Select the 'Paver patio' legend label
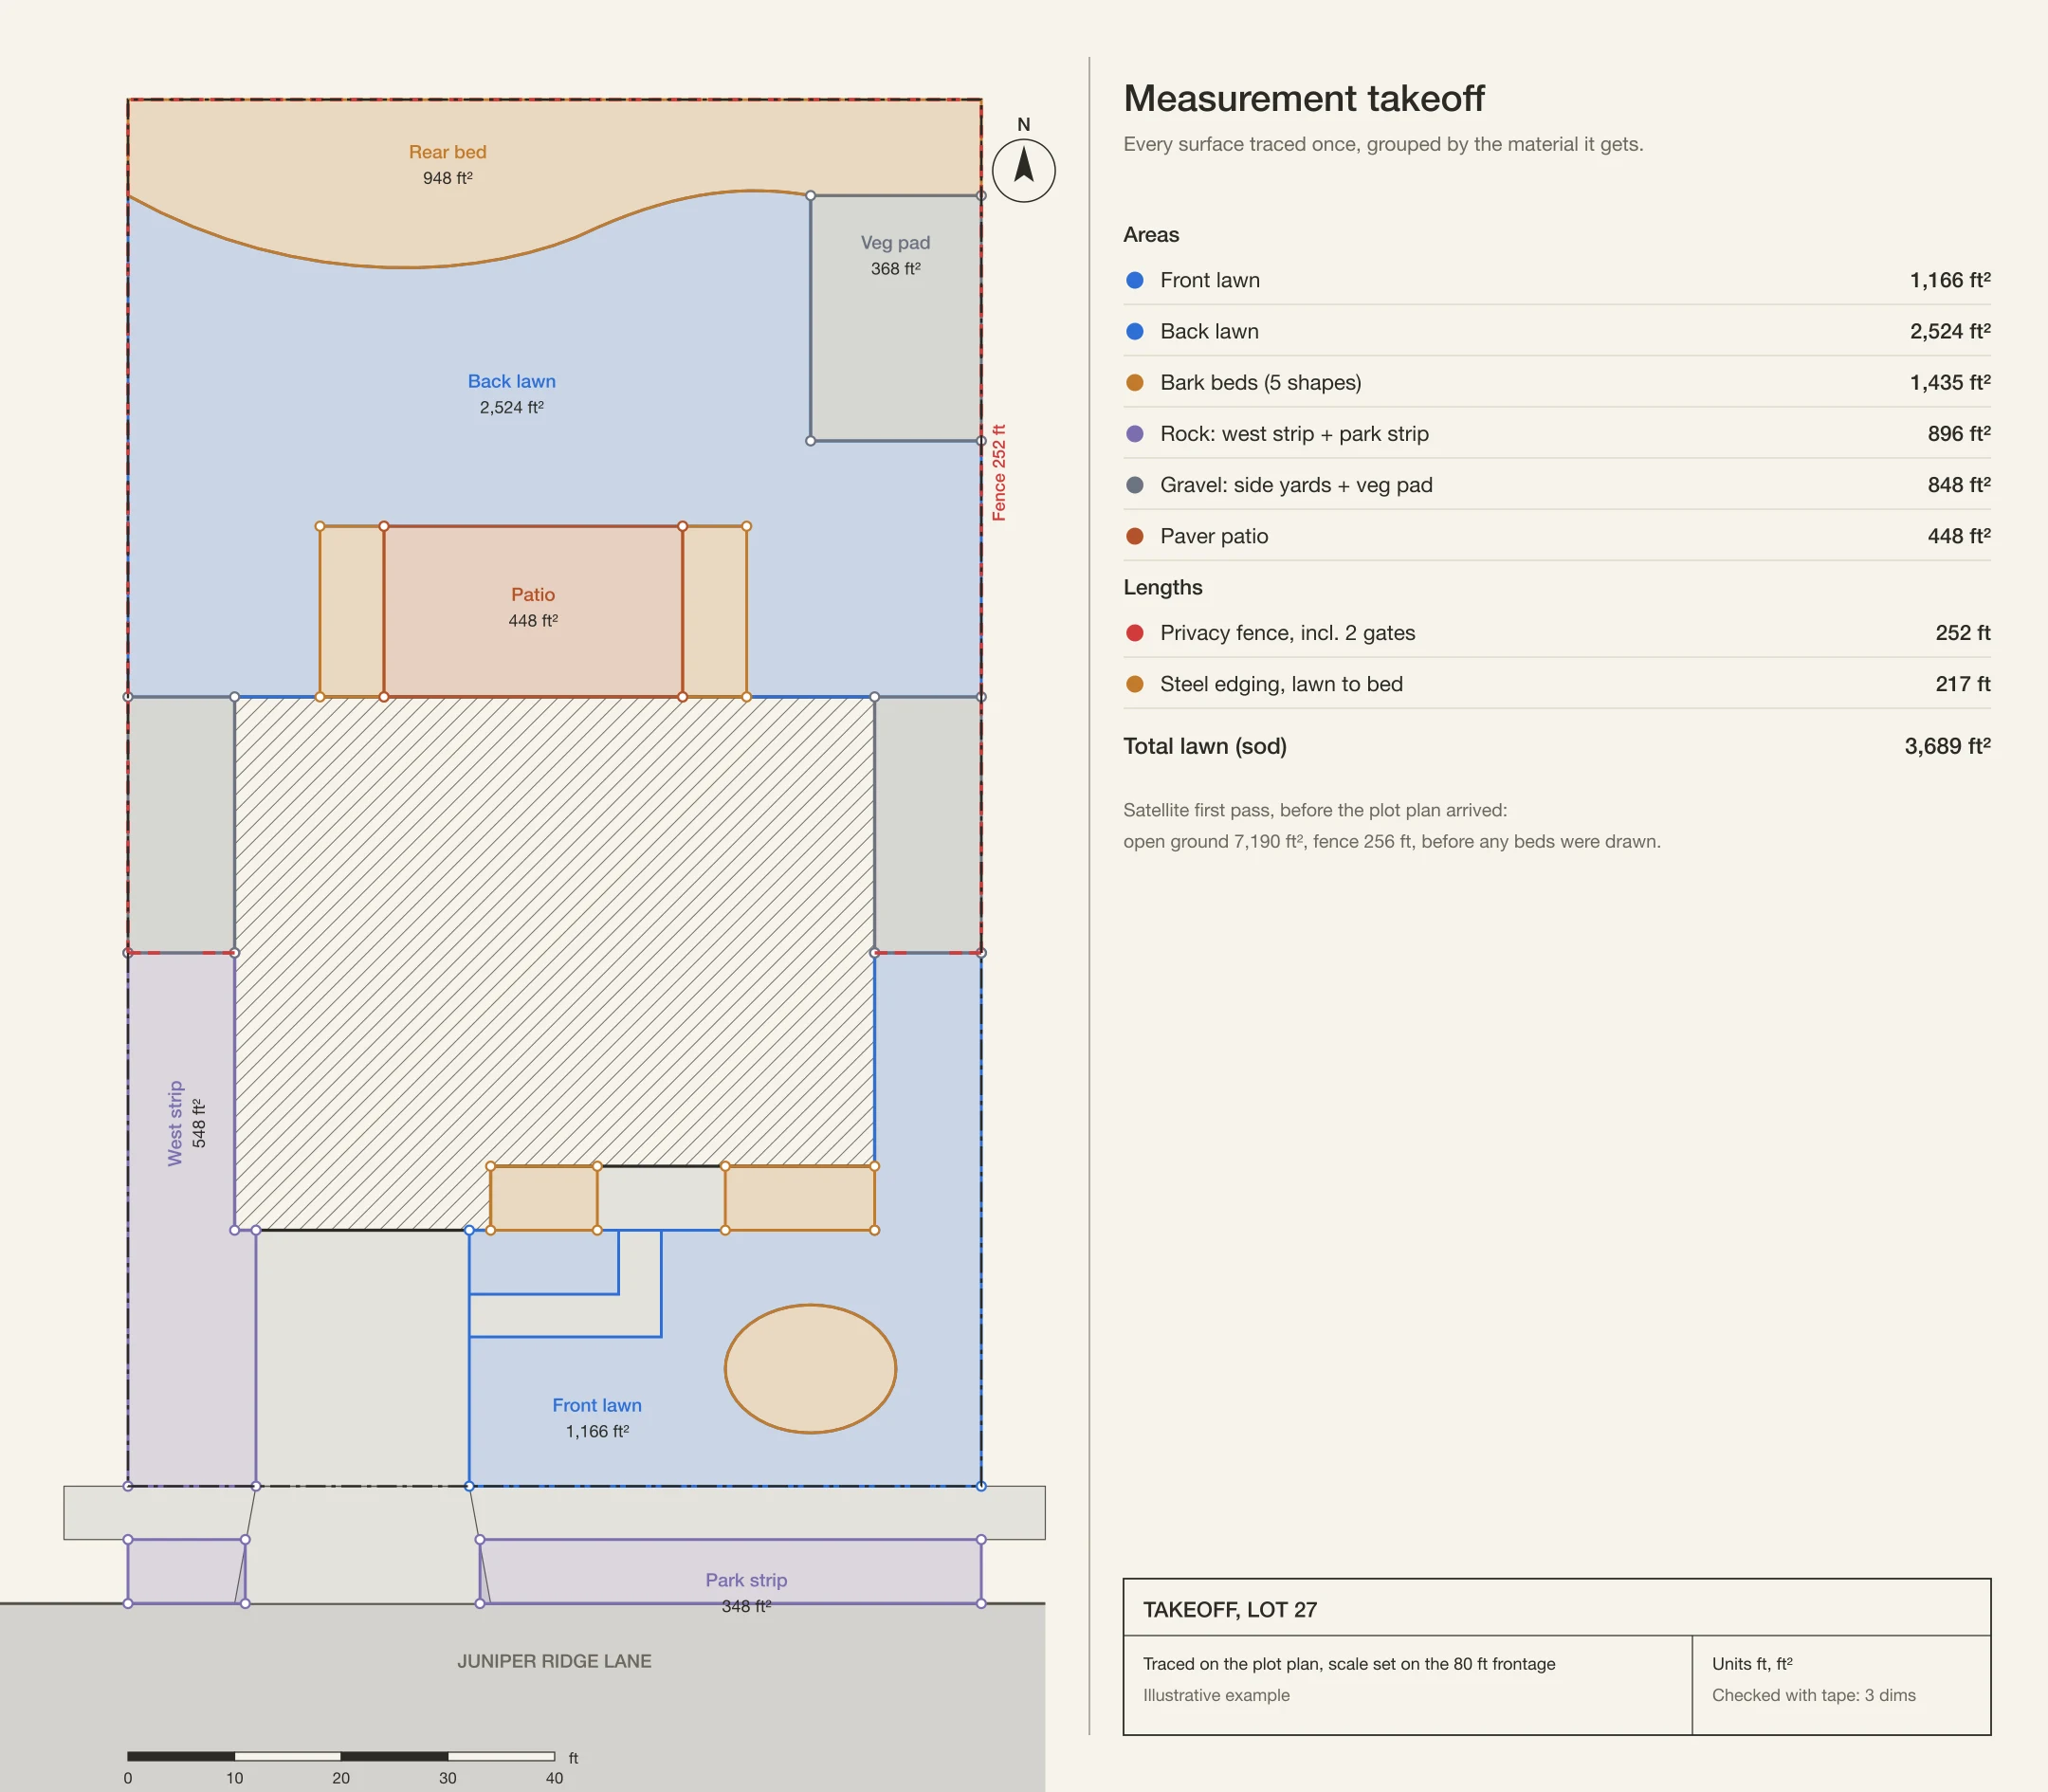The width and height of the screenshot is (2048, 1792). point(1213,536)
